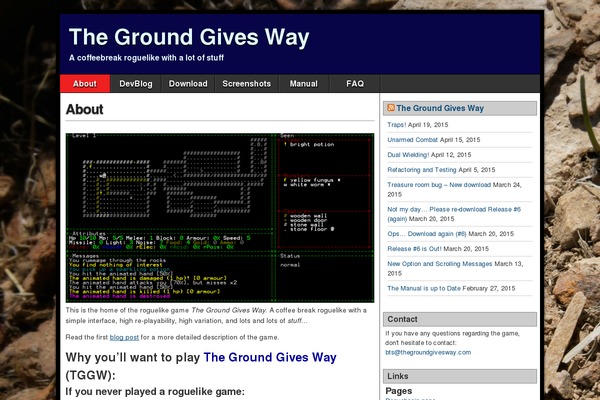
Task: Click the bts@thegroundgivesway.com email link
Action: tap(428, 352)
